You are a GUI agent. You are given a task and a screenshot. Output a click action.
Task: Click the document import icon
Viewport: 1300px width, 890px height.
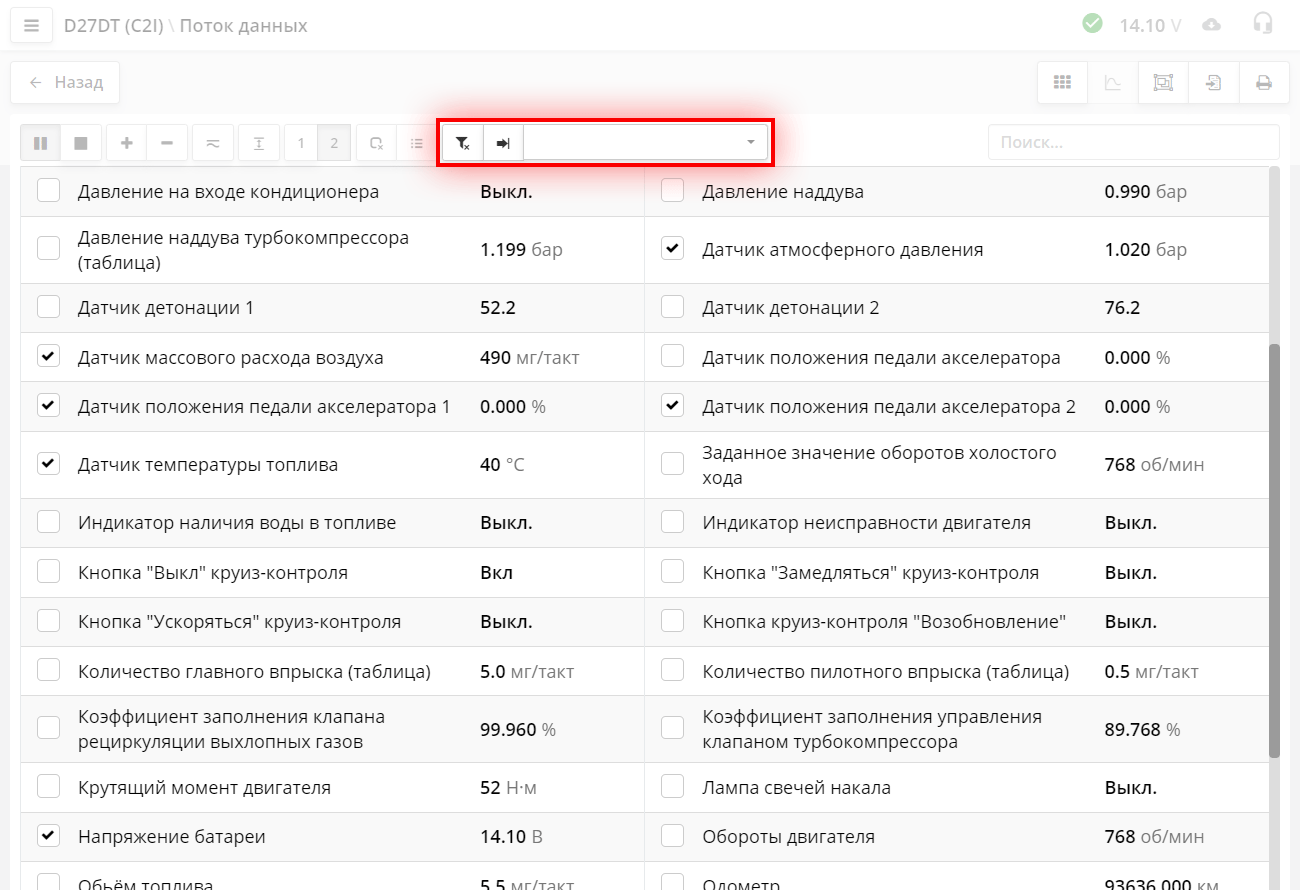coord(1213,83)
